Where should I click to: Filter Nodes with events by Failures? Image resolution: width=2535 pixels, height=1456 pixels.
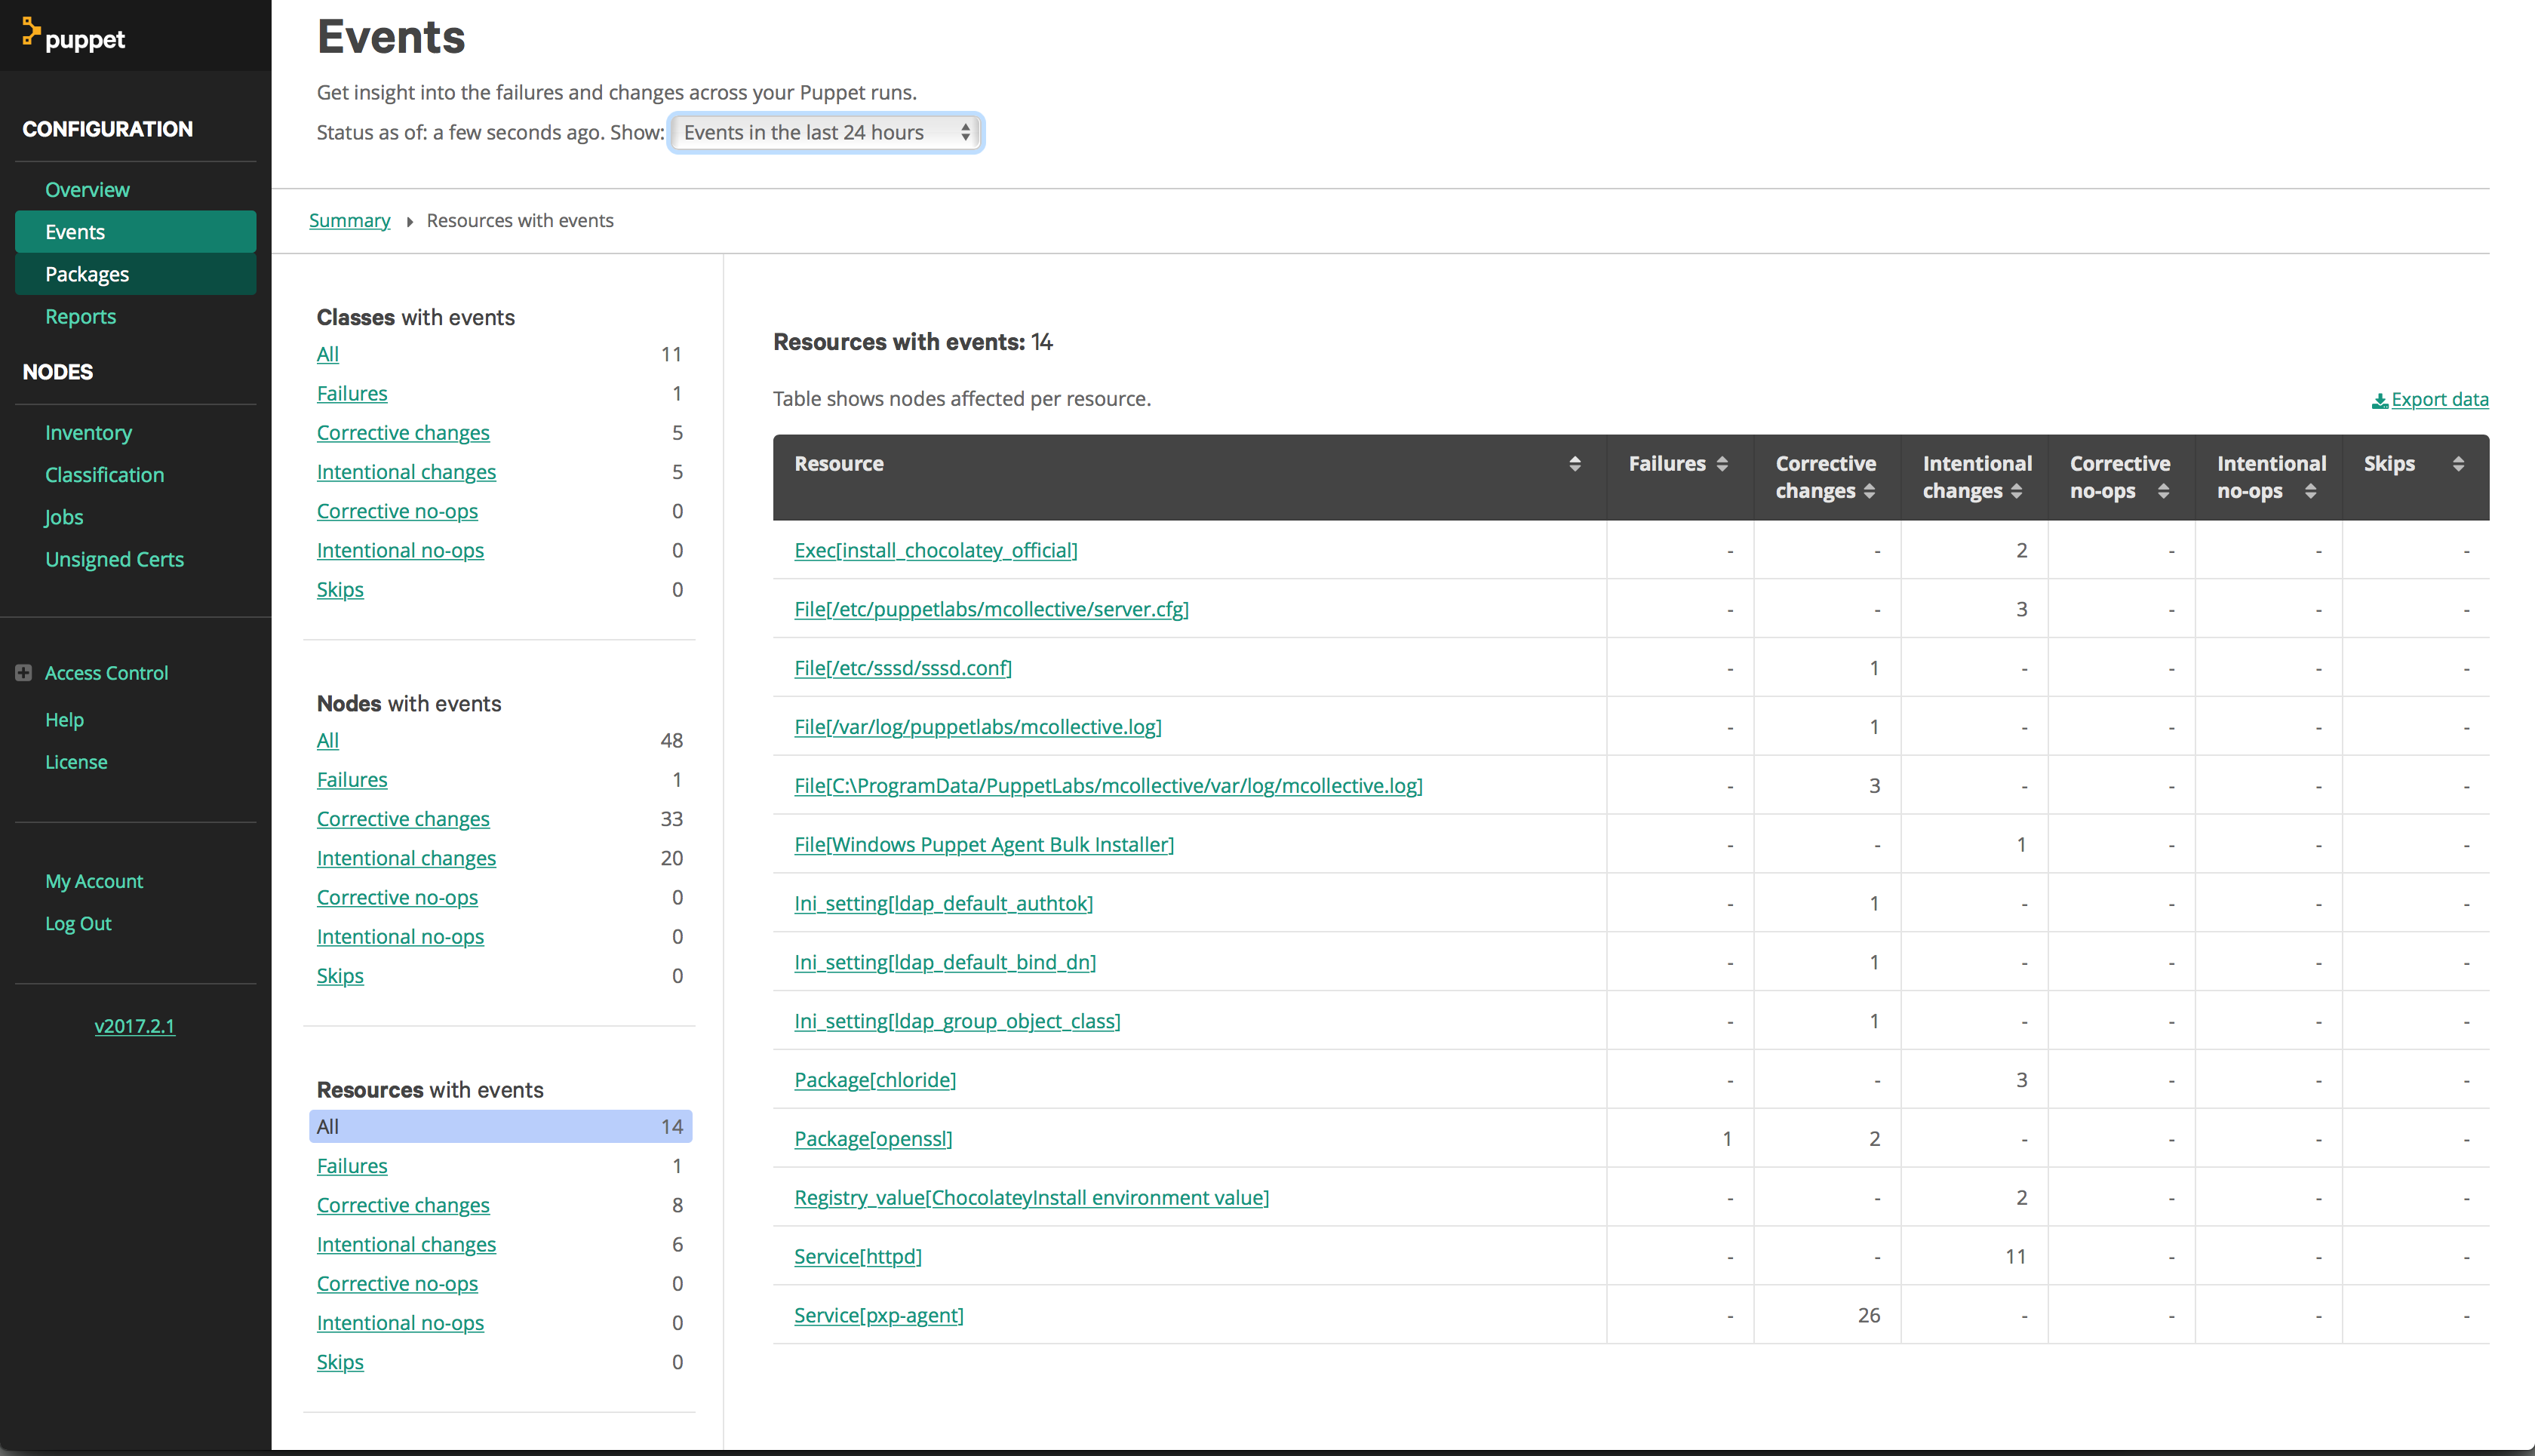point(351,780)
